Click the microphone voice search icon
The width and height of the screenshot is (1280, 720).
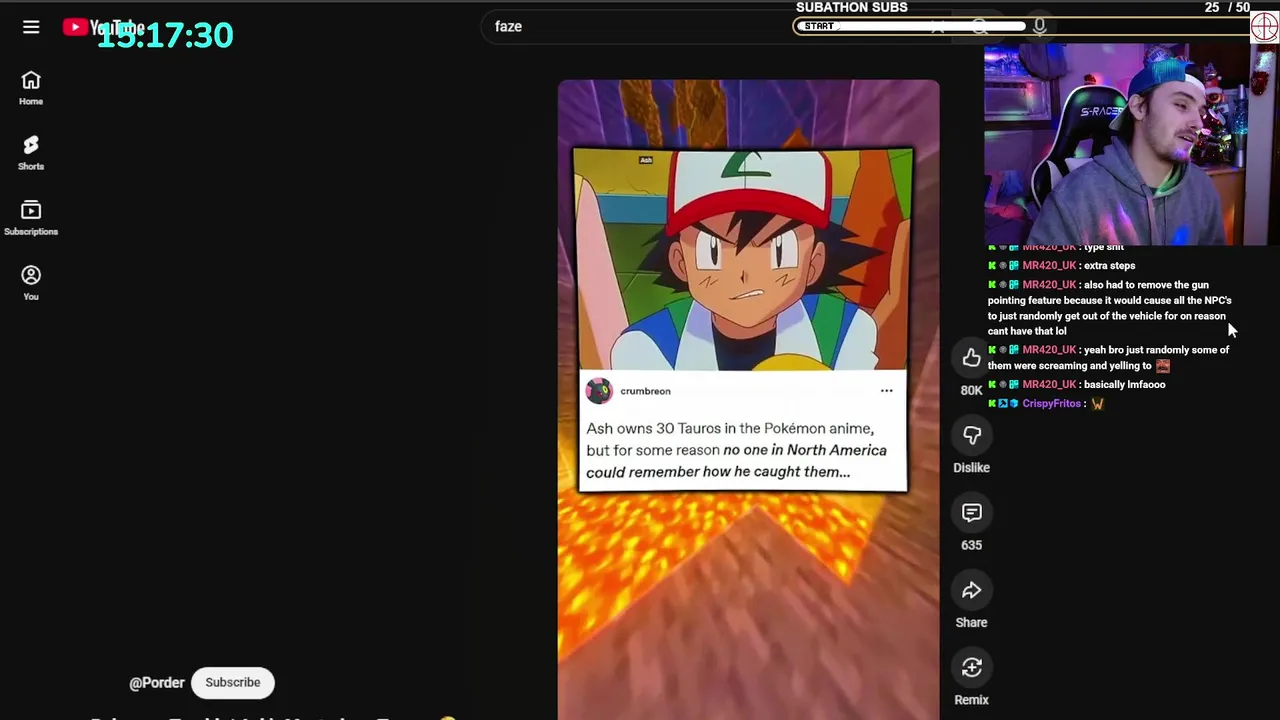click(x=1040, y=27)
